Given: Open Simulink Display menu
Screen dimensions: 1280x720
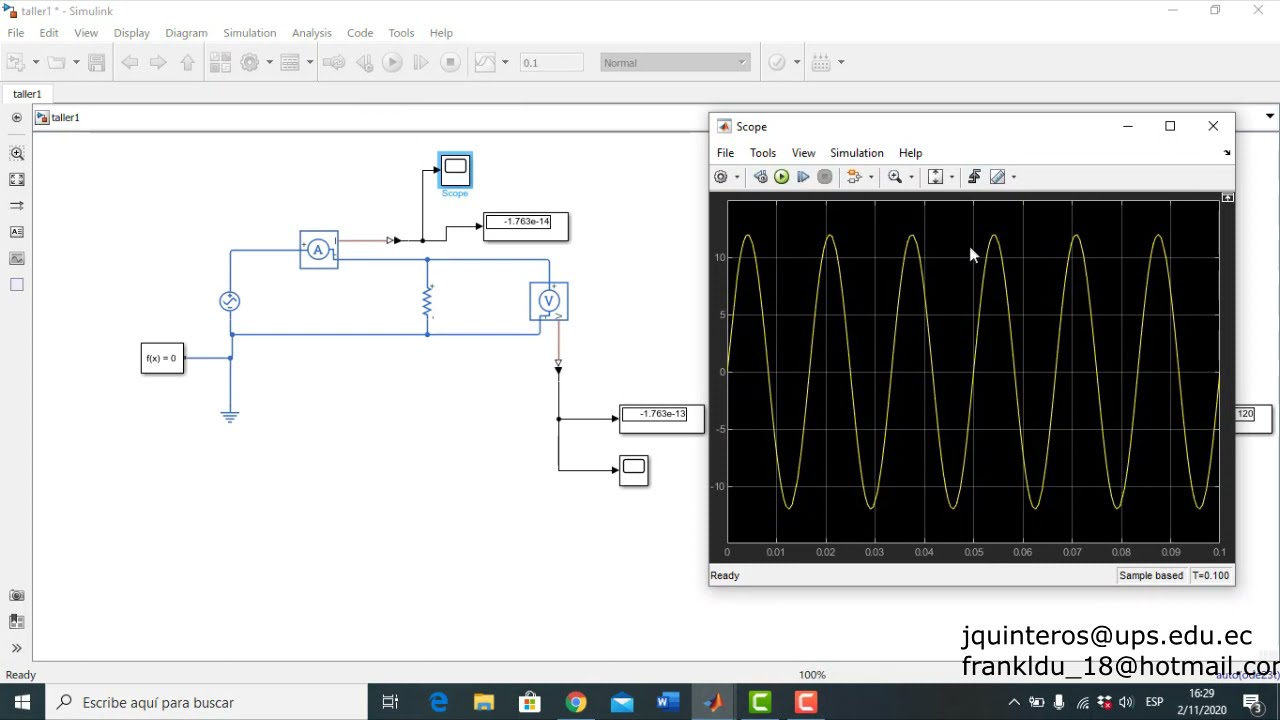Looking at the screenshot, I should 131,33.
